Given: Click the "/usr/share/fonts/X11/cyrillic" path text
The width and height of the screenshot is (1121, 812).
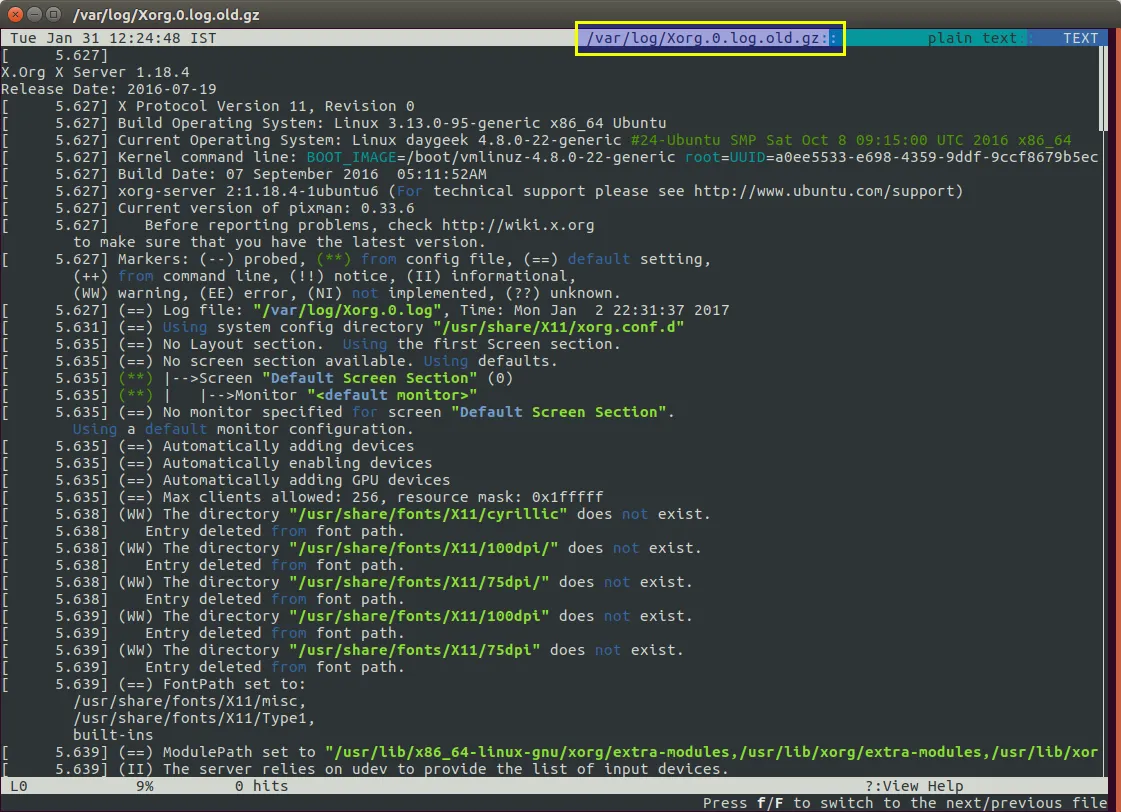Looking at the screenshot, I should click(428, 514).
